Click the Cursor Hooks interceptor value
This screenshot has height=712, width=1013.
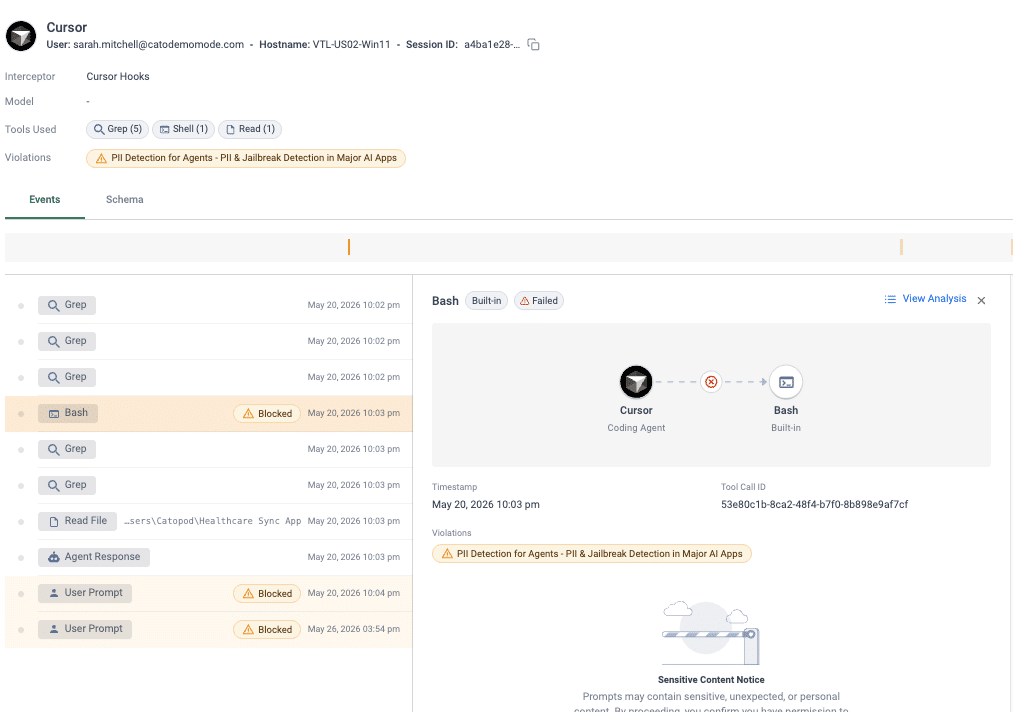118,76
